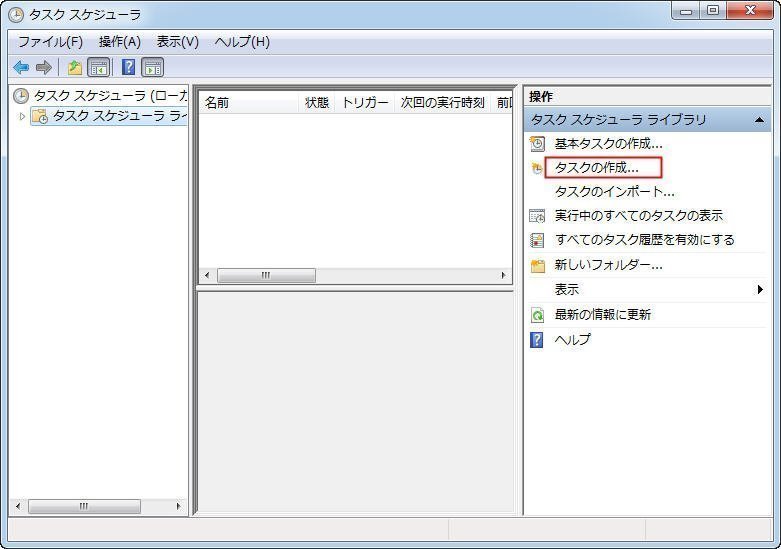Open Help via blue question toolbar icon
This screenshot has height=549, width=781.
[x=129, y=67]
